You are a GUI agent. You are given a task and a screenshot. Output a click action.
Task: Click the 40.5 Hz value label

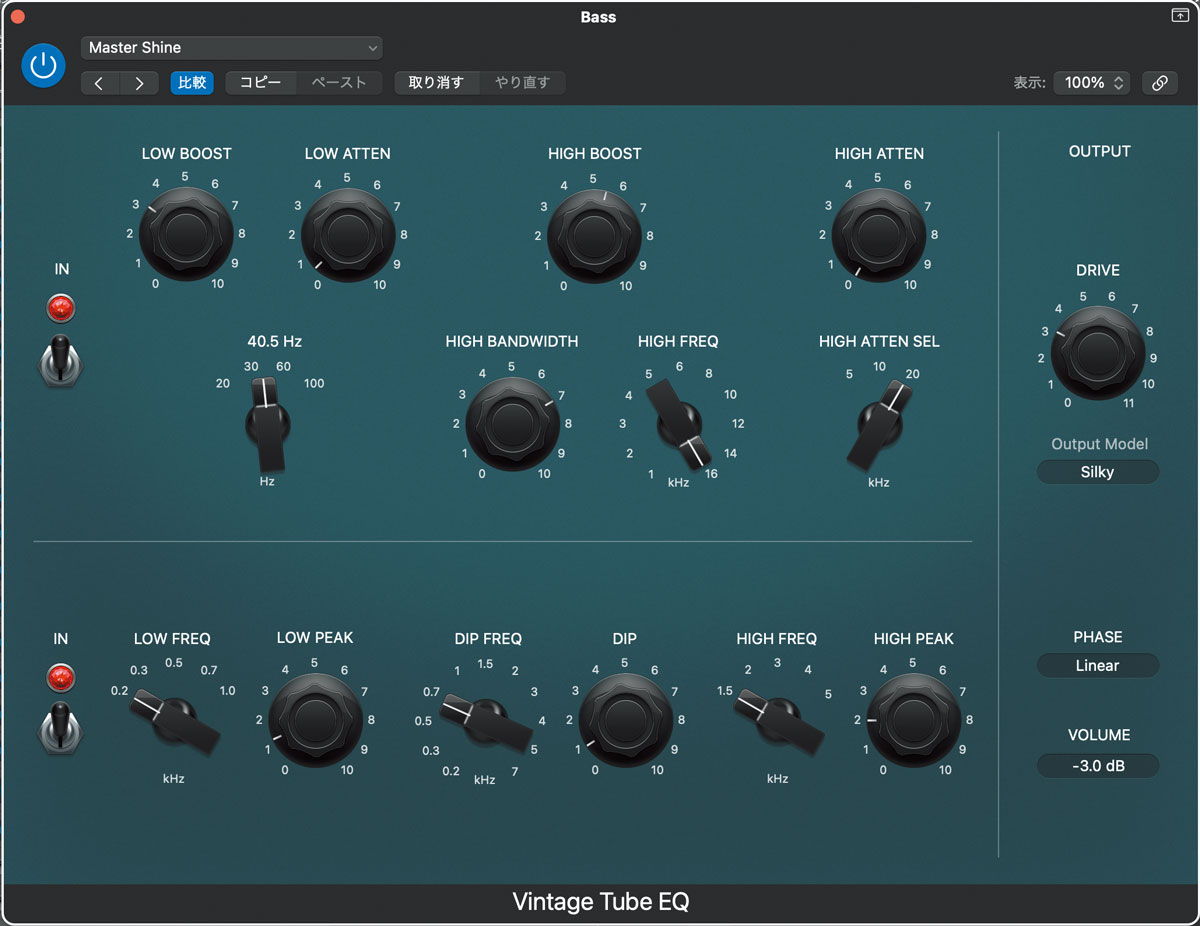coord(274,341)
